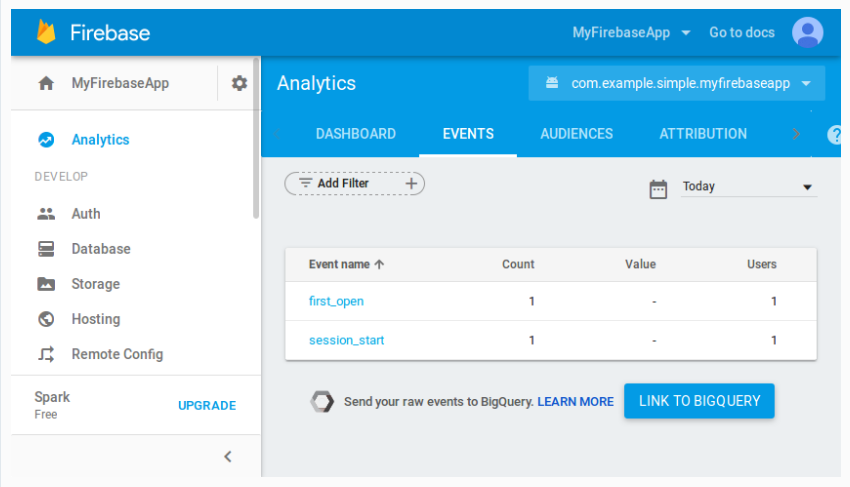The height and width of the screenshot is (487, 850).
Task: Switch to the Dashboard tab
Action: (x=355, y=134)
